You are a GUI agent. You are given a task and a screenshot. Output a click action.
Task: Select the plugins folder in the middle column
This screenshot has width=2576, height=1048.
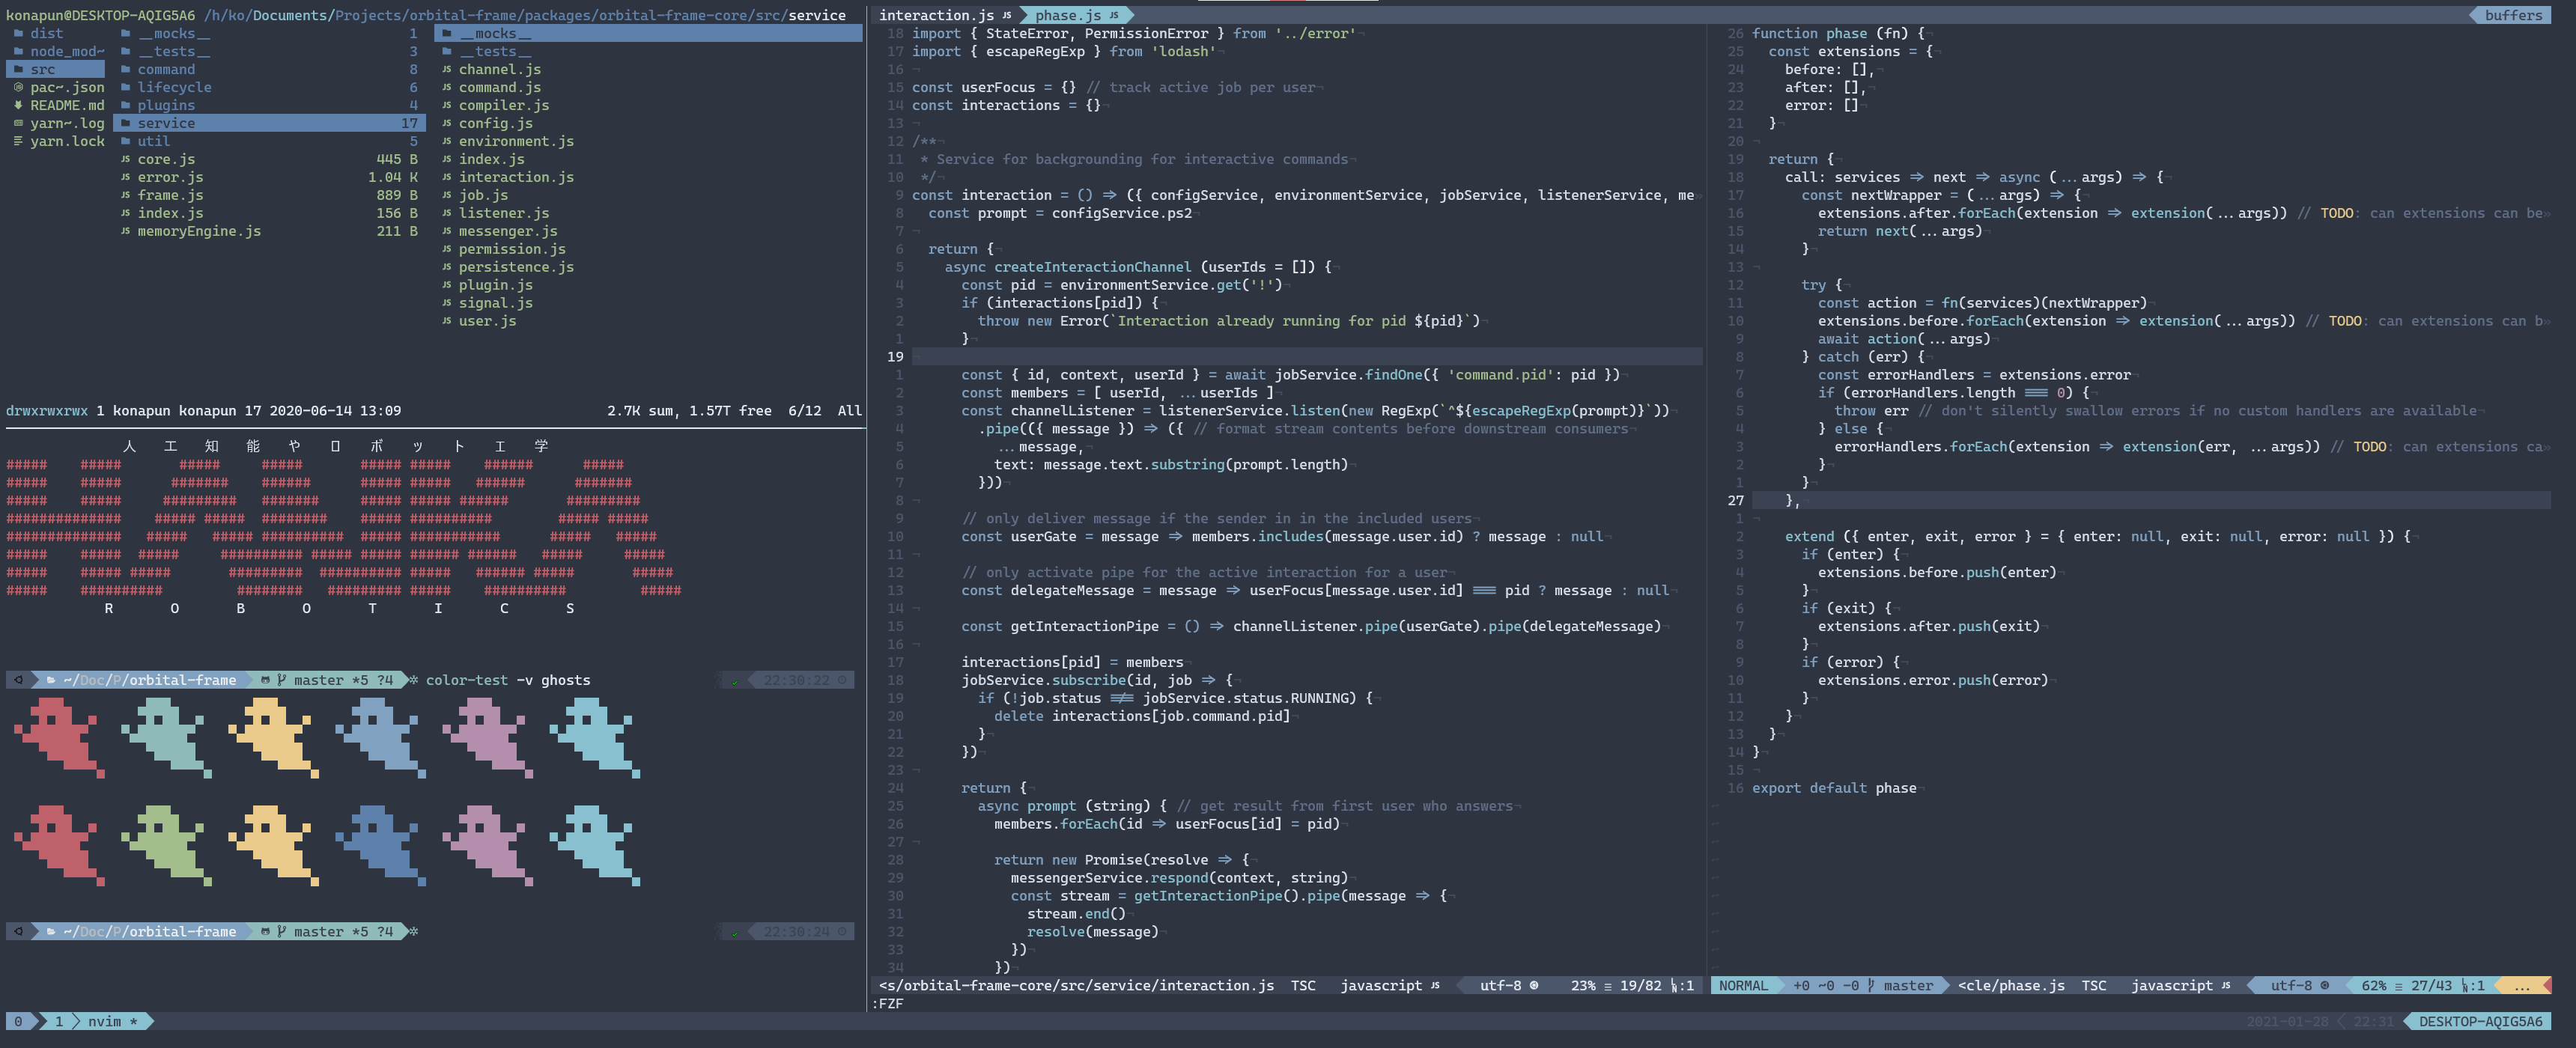point(166,105)
